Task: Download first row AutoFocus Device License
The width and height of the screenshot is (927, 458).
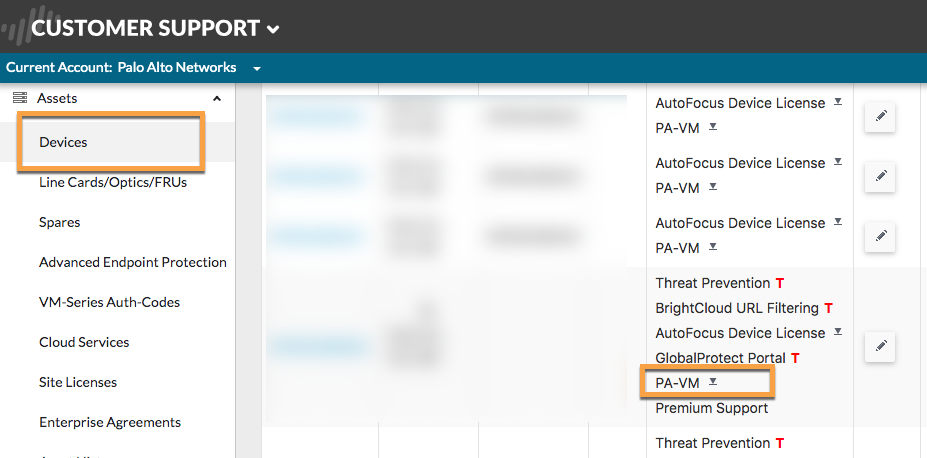Action: tap(838, 102)
